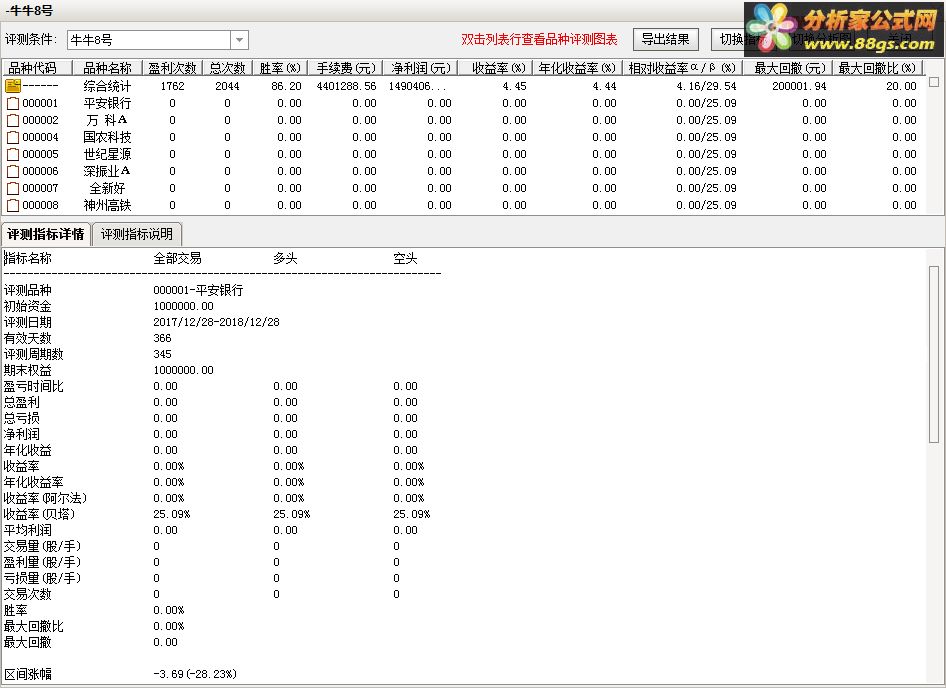
Task: Sort by the 最大回撤比(%) column header
Action: [x=878, y=68]
